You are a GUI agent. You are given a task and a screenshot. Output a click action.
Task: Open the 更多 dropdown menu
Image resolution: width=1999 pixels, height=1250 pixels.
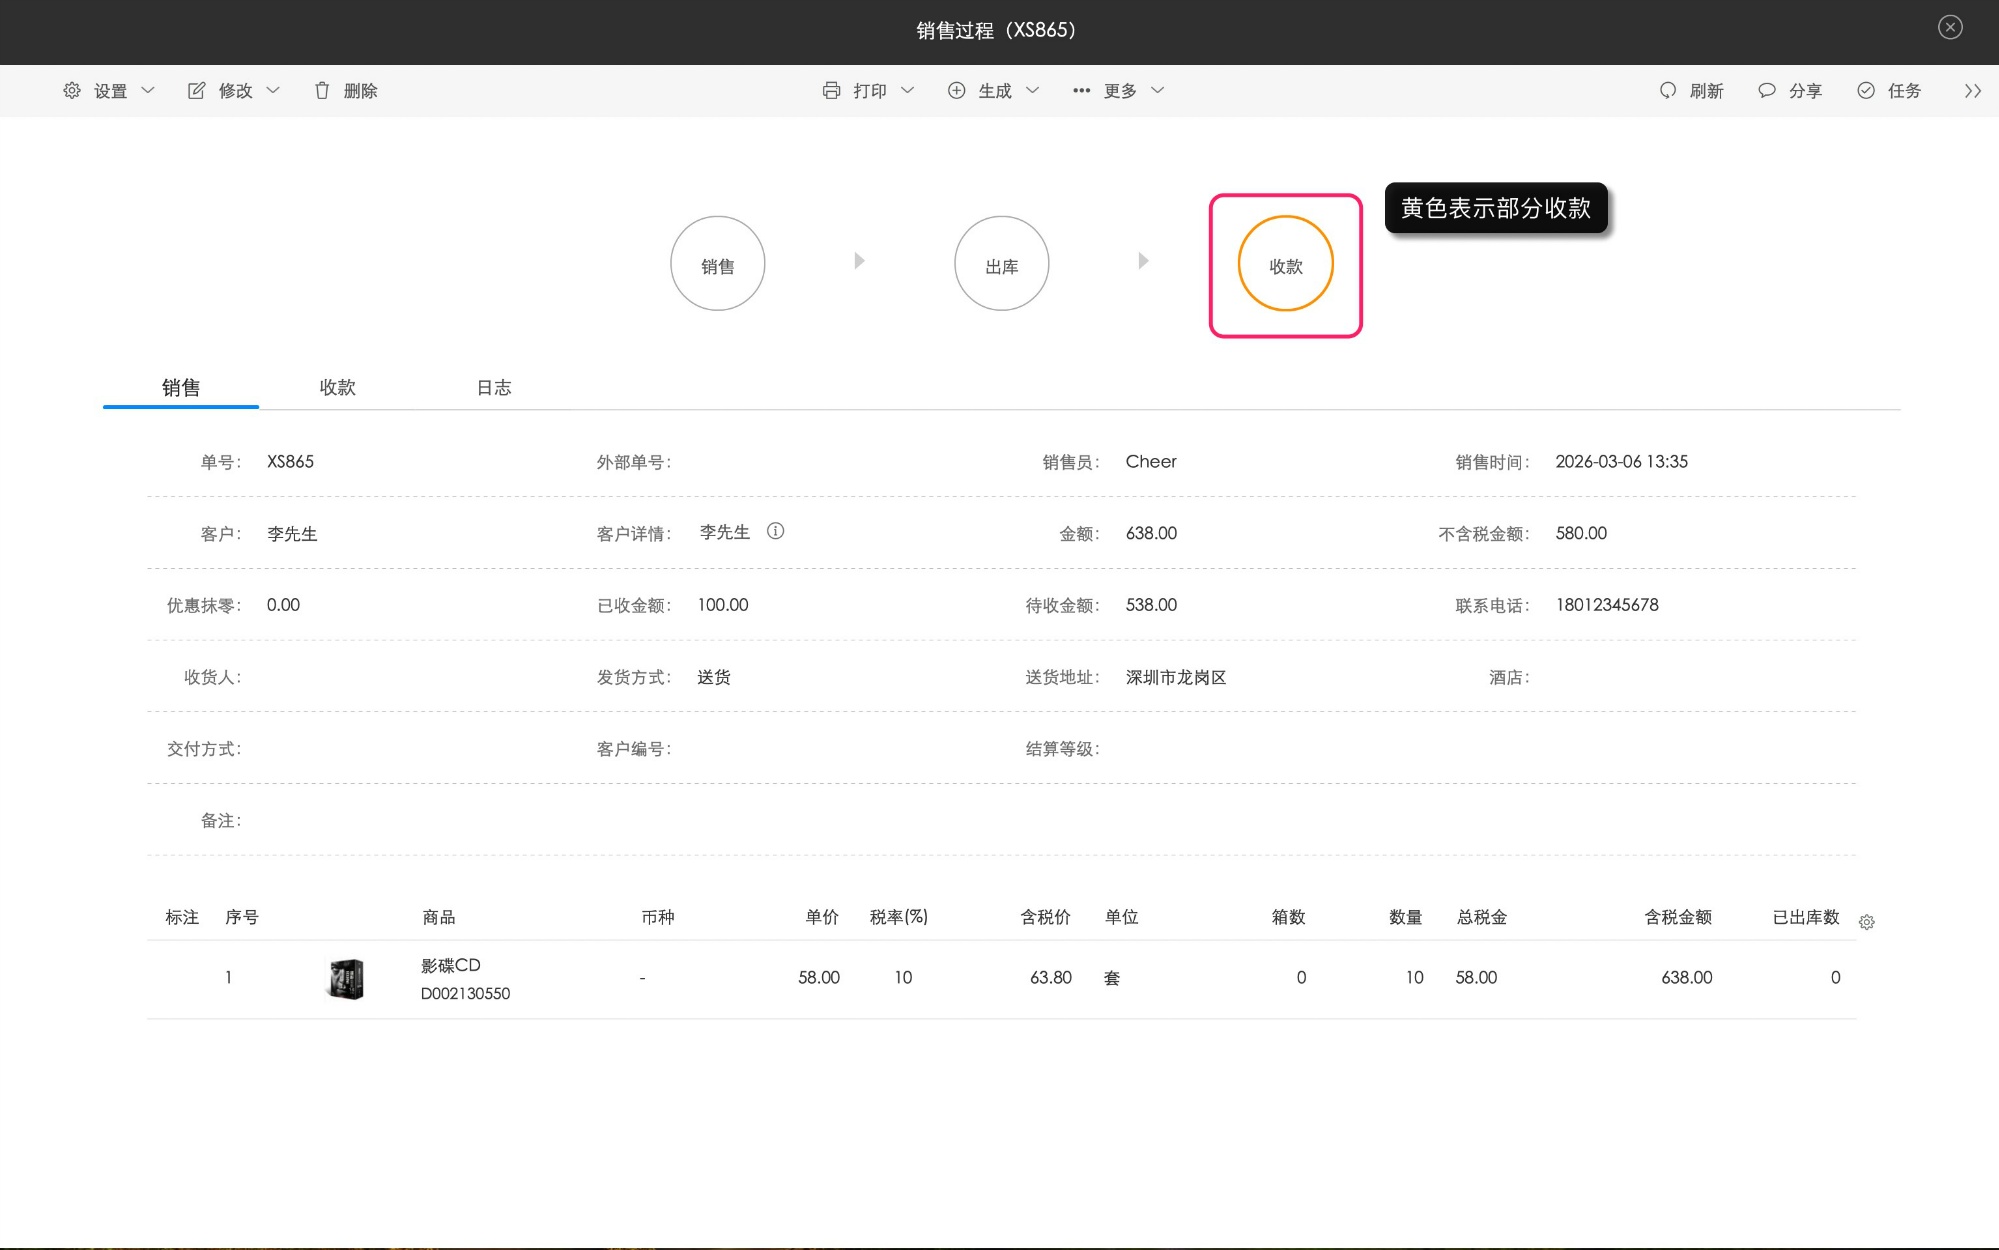[1118, 90]
